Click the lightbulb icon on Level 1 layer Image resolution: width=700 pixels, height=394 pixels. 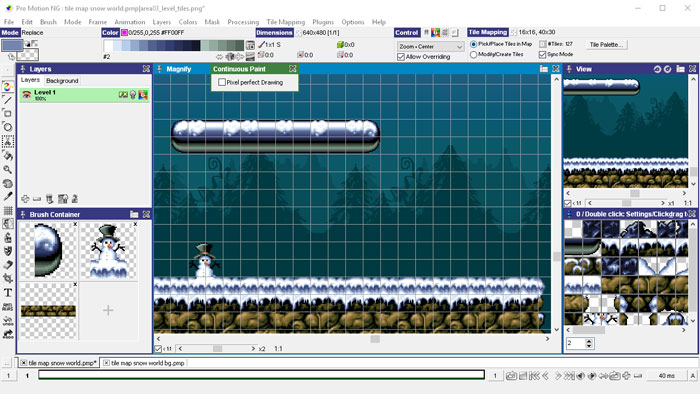tap(133, 95)
